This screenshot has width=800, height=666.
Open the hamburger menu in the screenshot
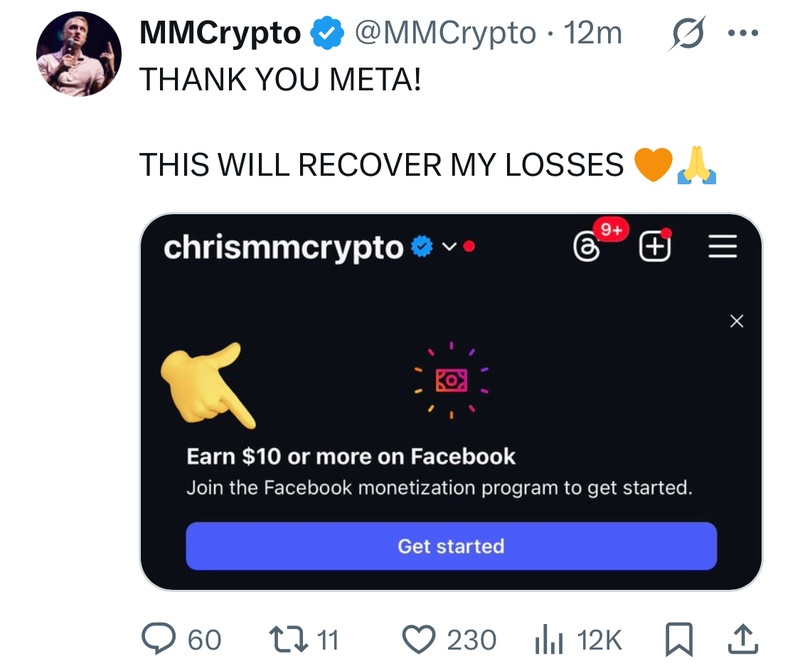tap(723, 246)
